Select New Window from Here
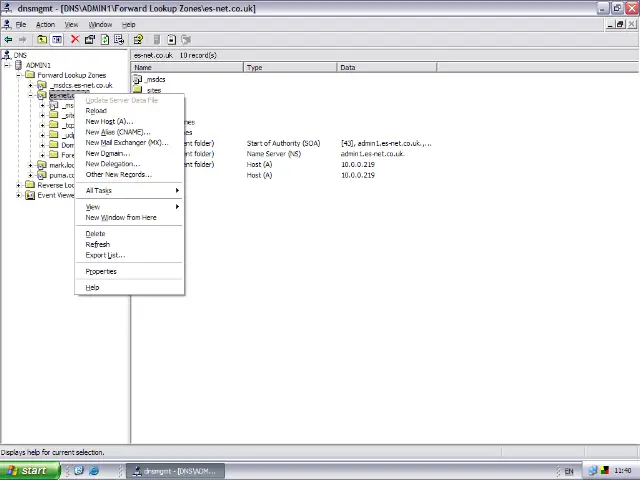This screenshot has height=480, width=640. coord(129,218)
